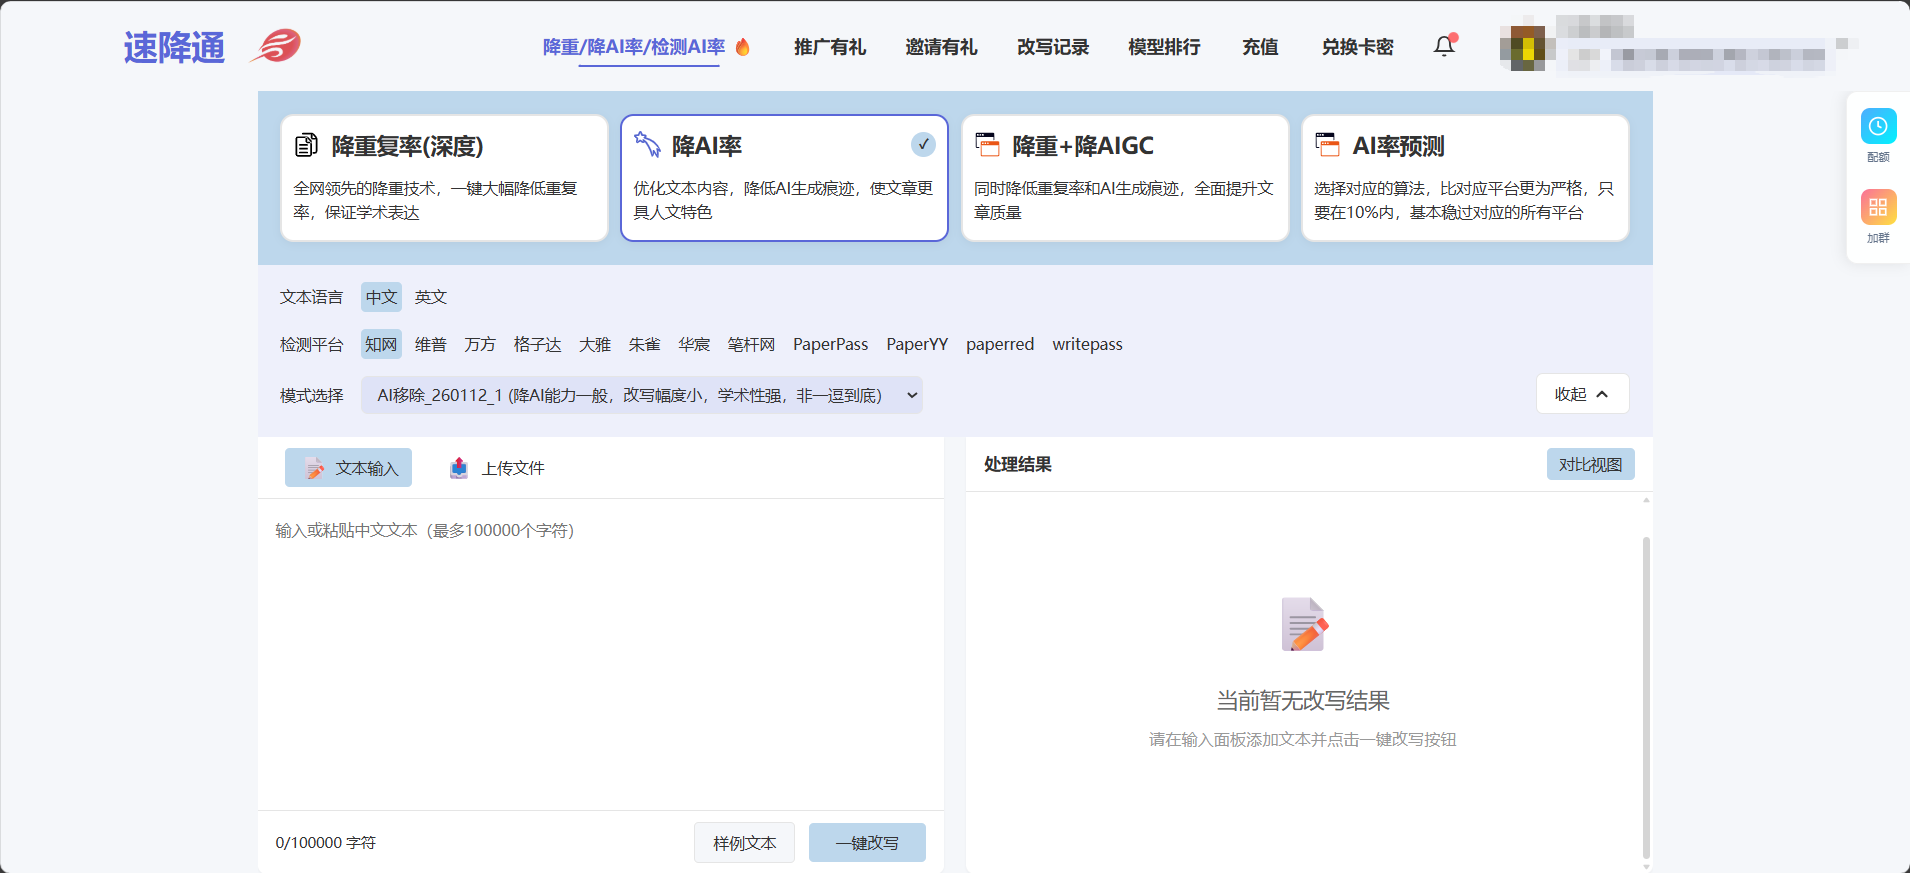Open notifications bell icon
Image resolution: width=1910 pixels, height=873 pixels.
coord(1444,46)
